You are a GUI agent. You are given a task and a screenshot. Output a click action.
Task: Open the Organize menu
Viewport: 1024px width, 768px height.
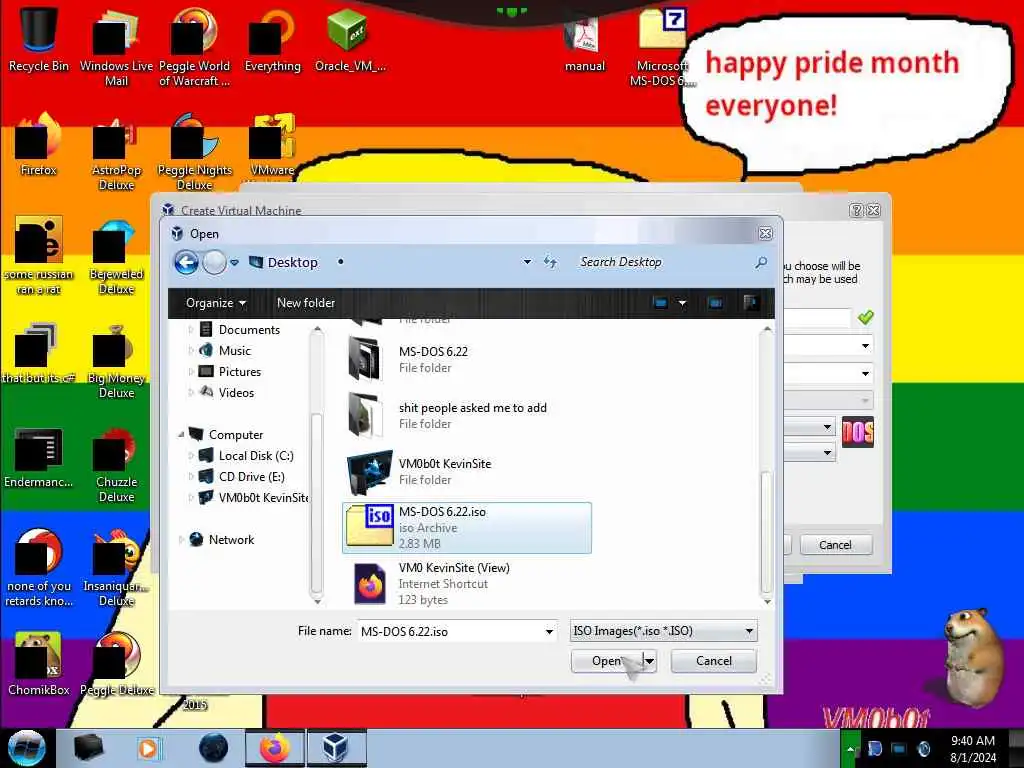coord(216,303)
